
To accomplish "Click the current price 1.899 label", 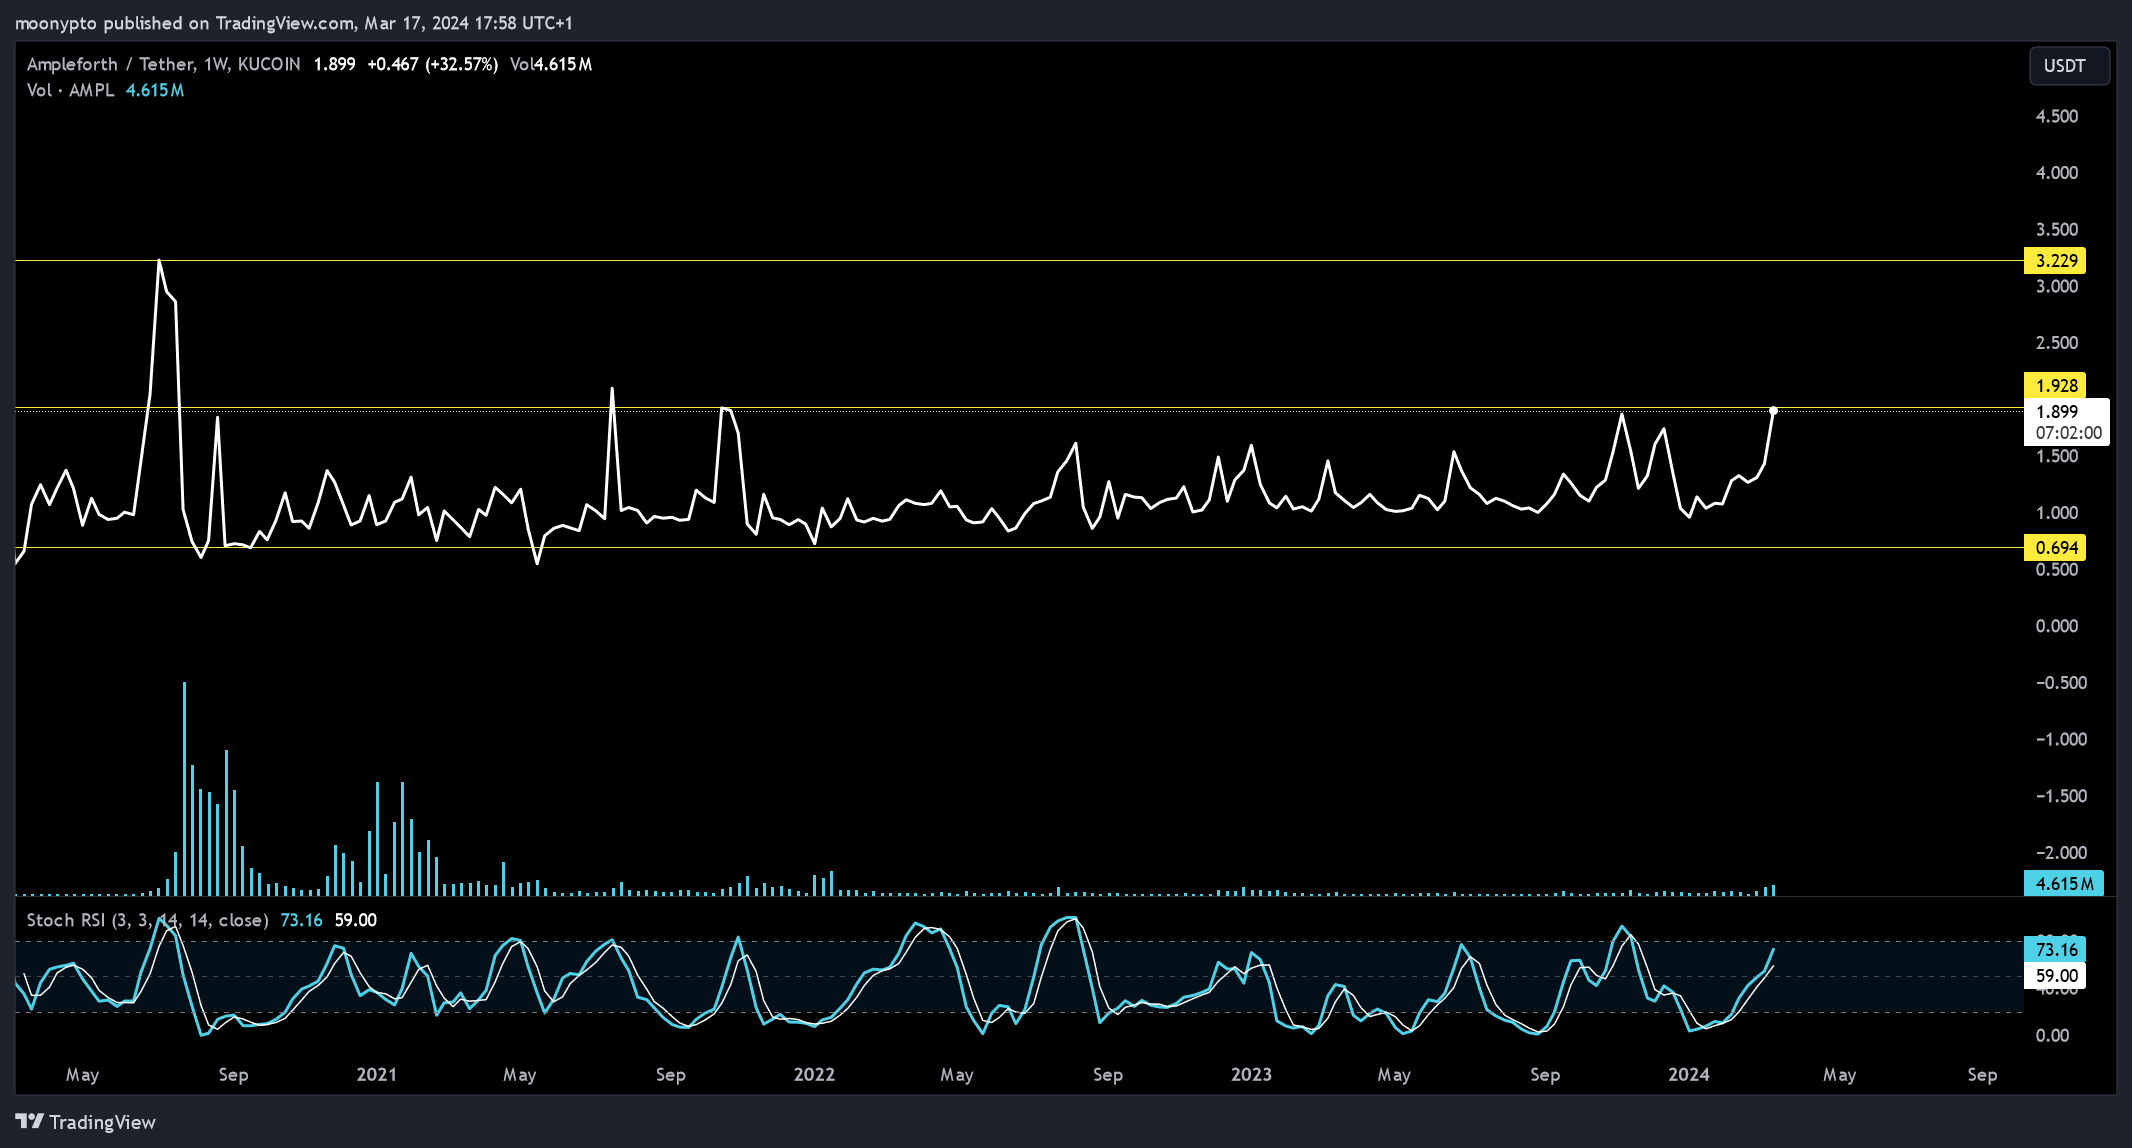I will point(2066,422).
